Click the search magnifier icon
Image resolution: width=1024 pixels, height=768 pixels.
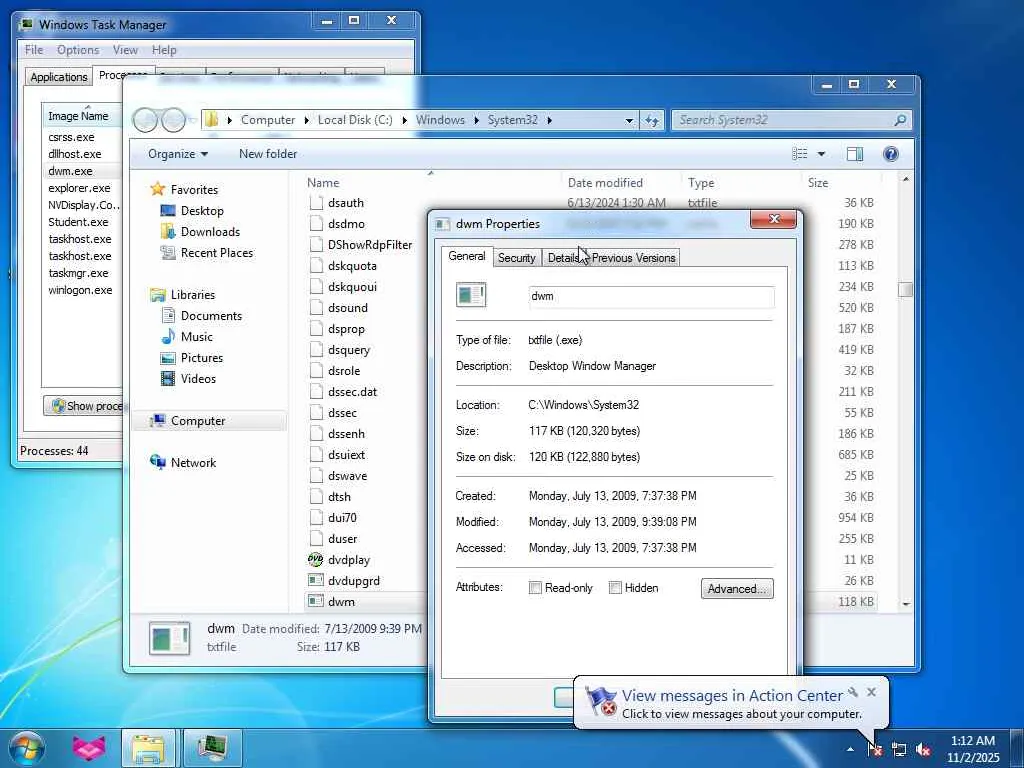tap(900, 120)
